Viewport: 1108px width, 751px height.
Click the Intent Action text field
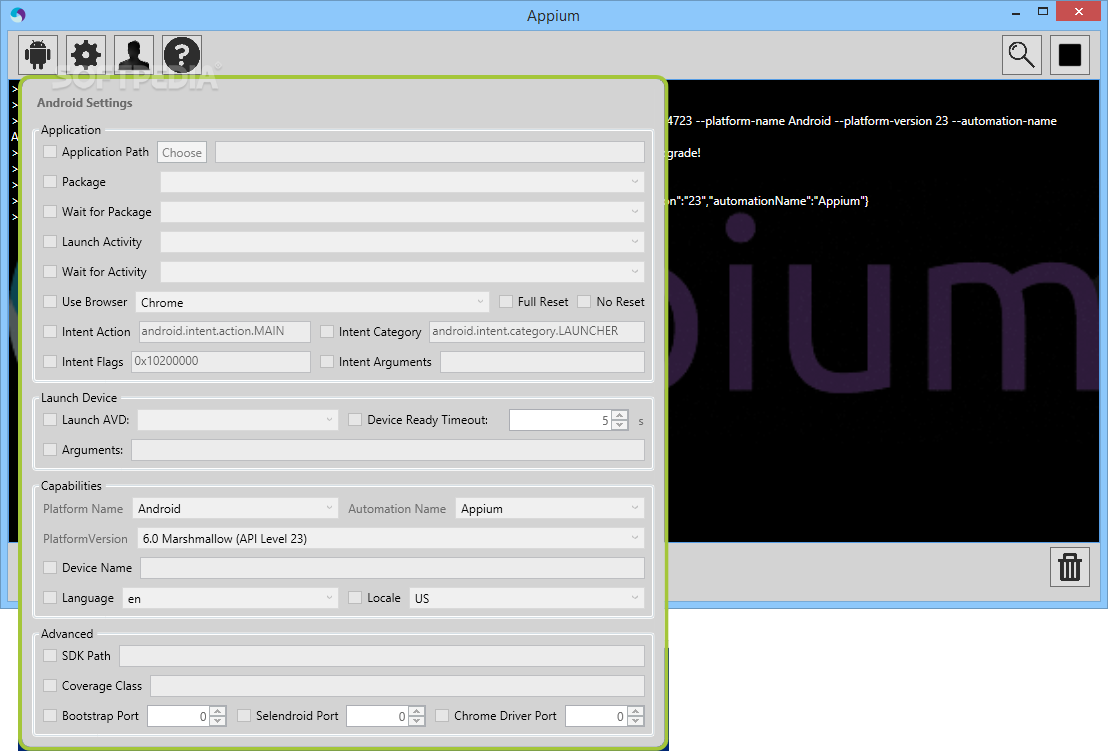[225, 331]
